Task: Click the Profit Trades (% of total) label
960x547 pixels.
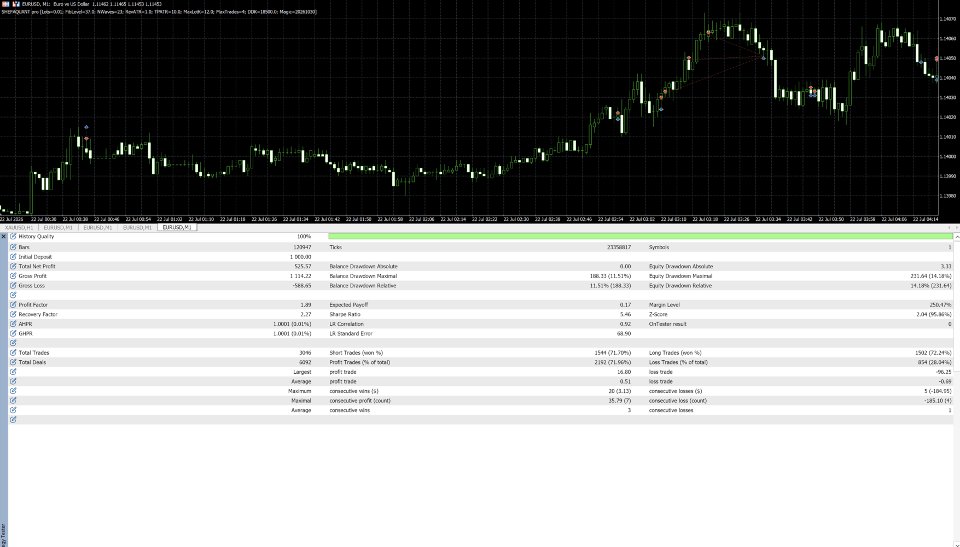Action: [360, 362]
